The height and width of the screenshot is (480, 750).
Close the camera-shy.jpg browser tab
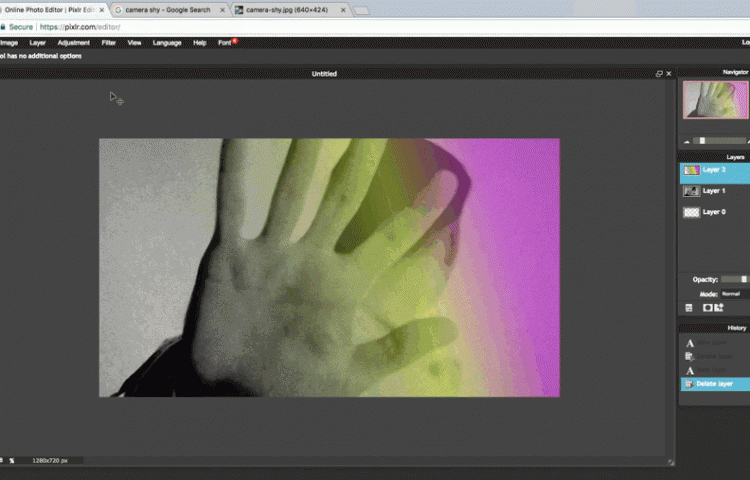tap(343, 10)
